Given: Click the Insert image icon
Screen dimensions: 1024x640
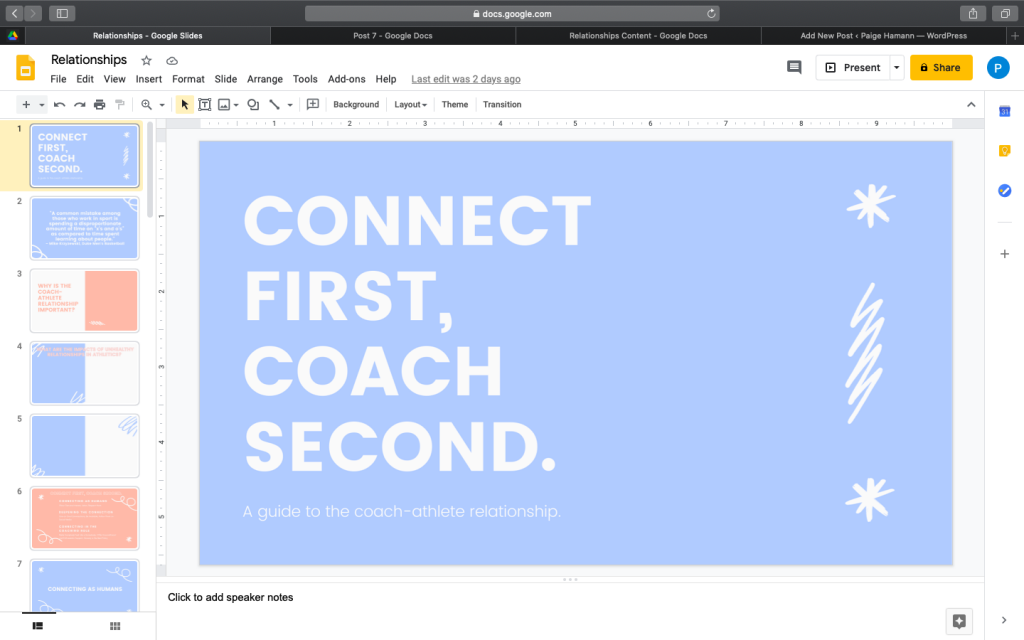Looking at the screenshot, I should [224, 104].
